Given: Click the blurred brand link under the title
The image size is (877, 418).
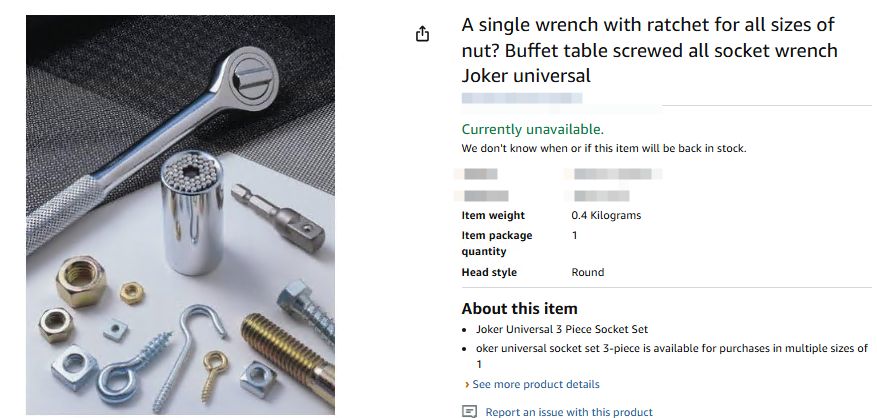Looking at the screenshot, I should tap(521, 98).
